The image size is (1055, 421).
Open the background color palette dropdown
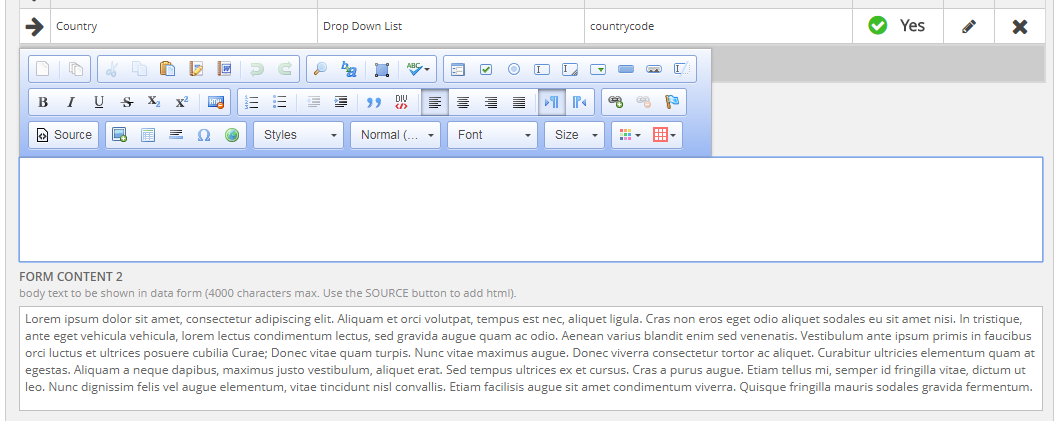pyautogui.click(x=665, y=135)
